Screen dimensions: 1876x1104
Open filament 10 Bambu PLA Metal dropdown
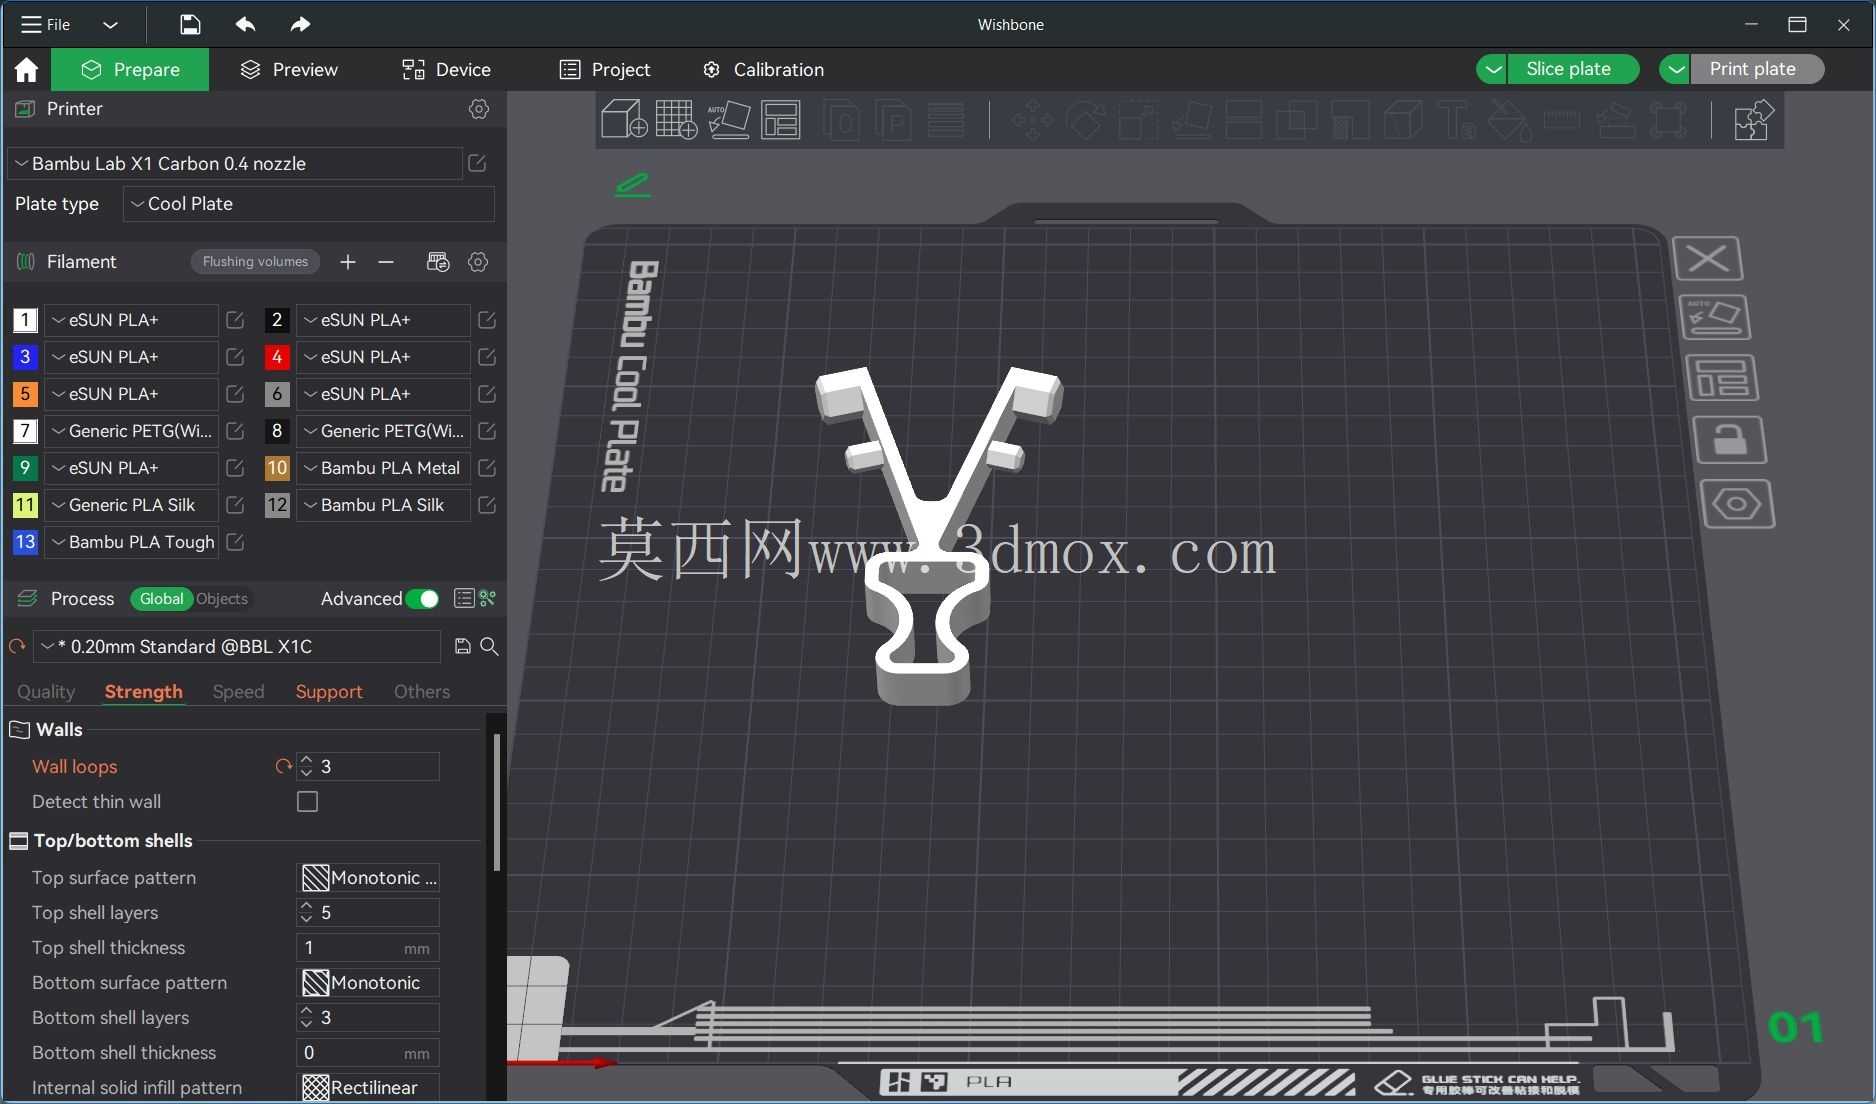pos(383,468)
